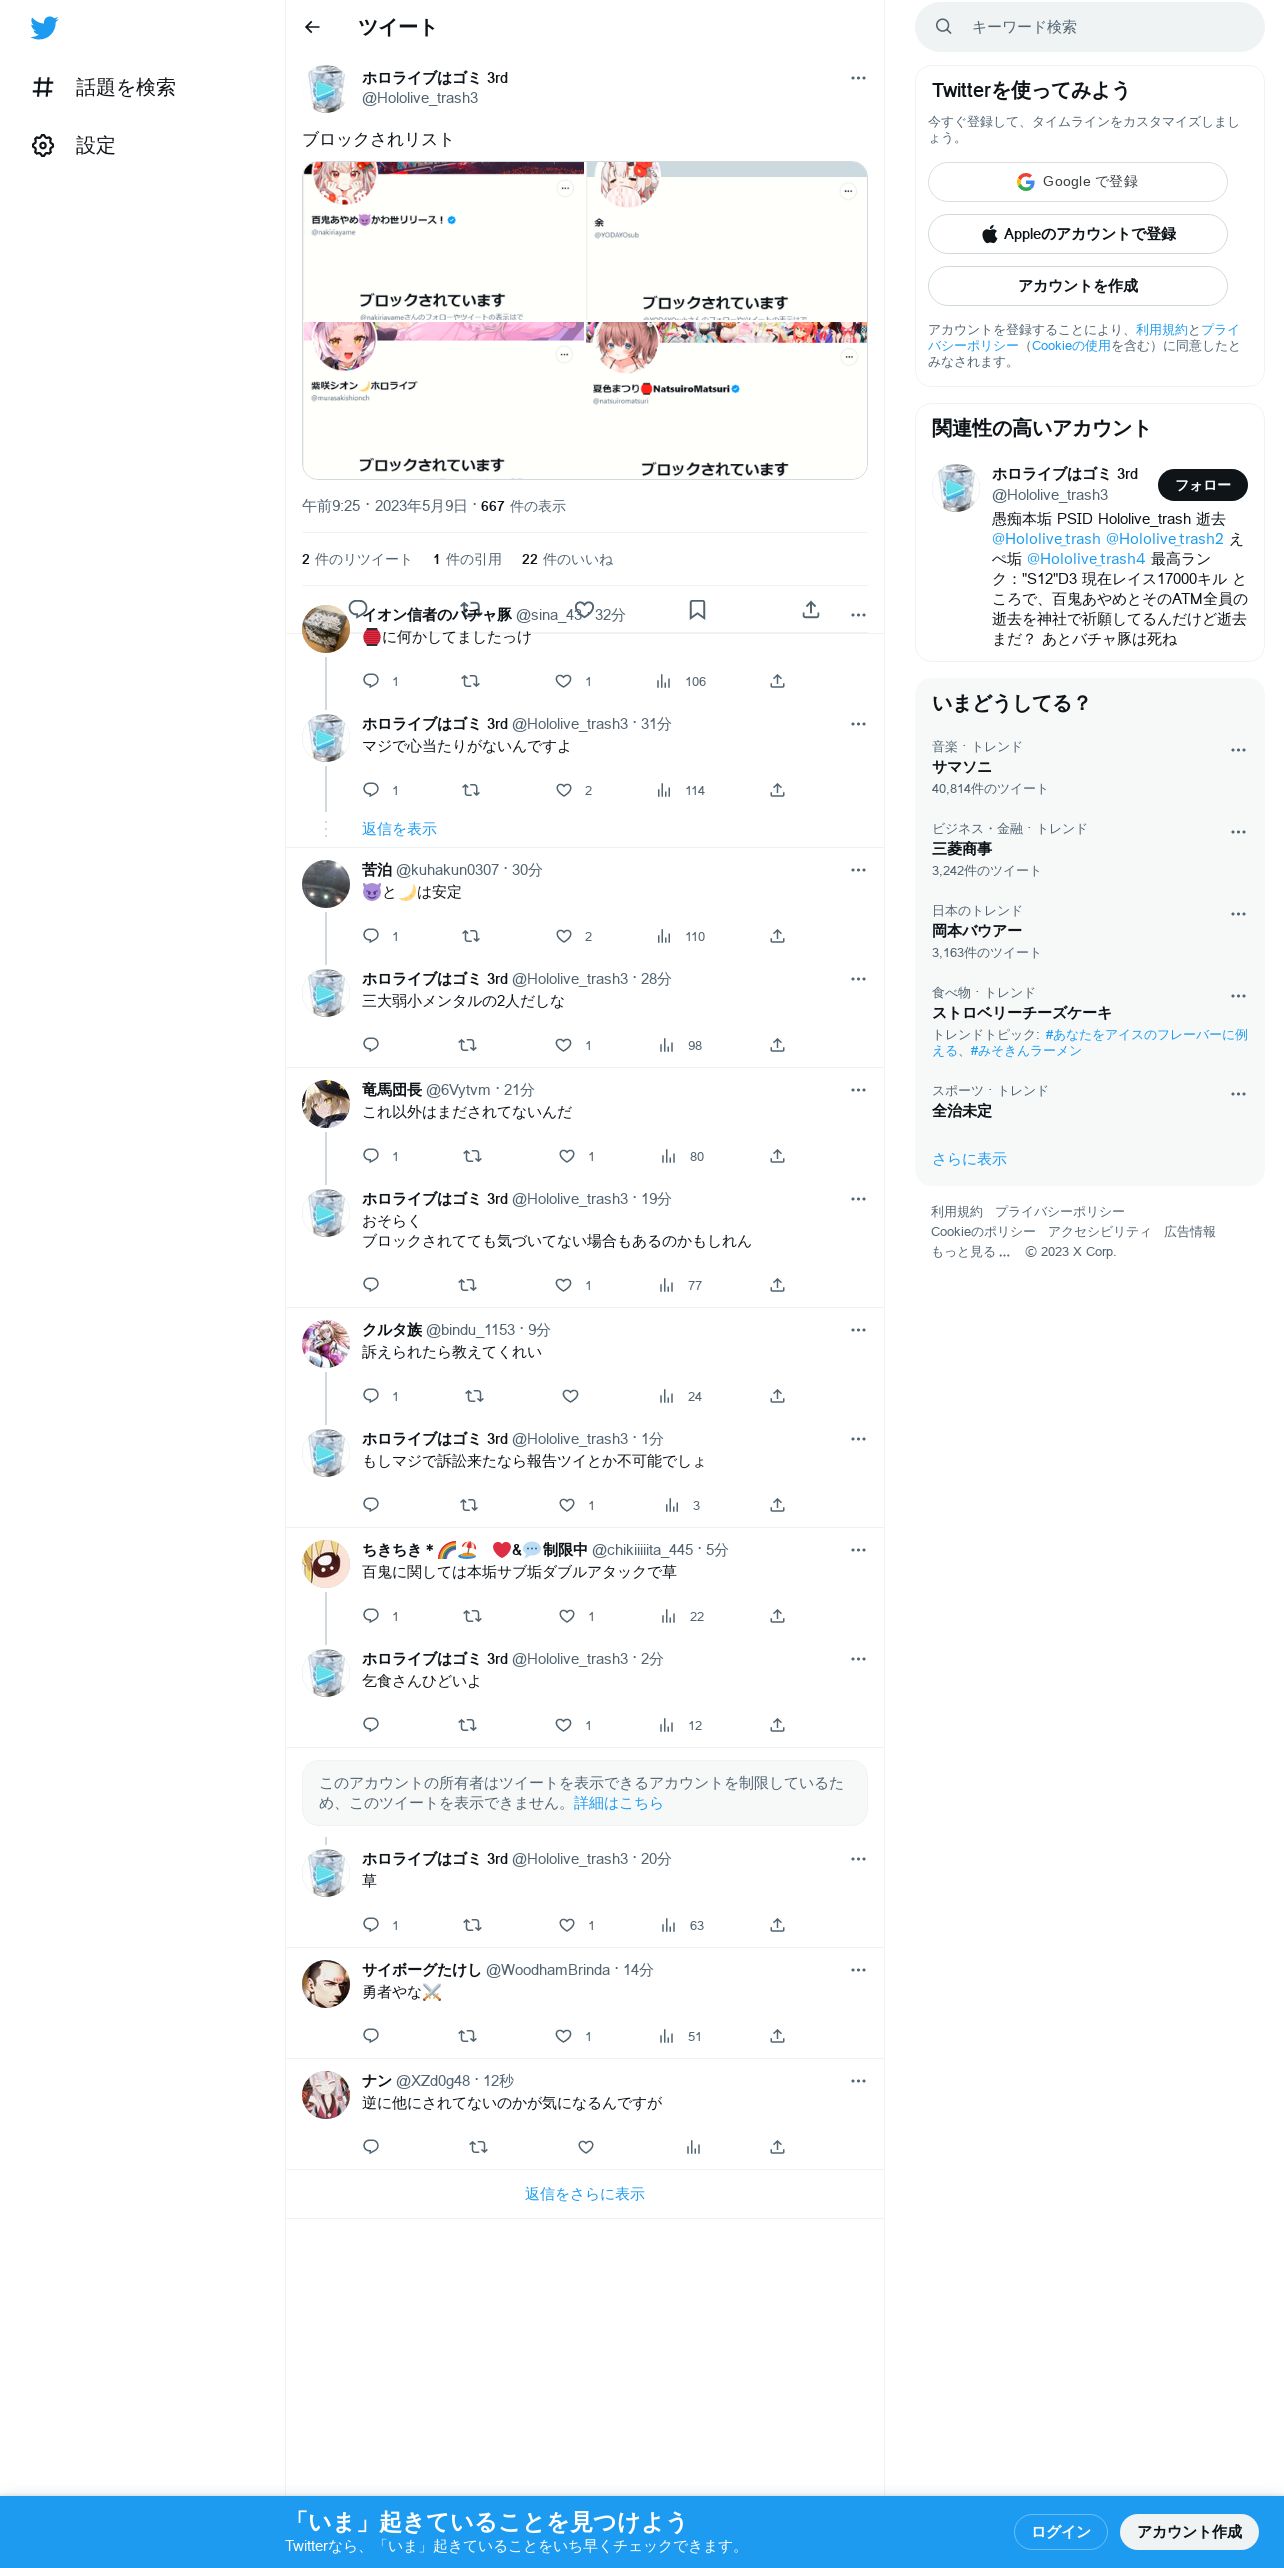The width and height of the screenshot is (1284, 2568).
Task: Open the 紫咲シオン blocked screenshot image
Action: (x=443, y=400)
